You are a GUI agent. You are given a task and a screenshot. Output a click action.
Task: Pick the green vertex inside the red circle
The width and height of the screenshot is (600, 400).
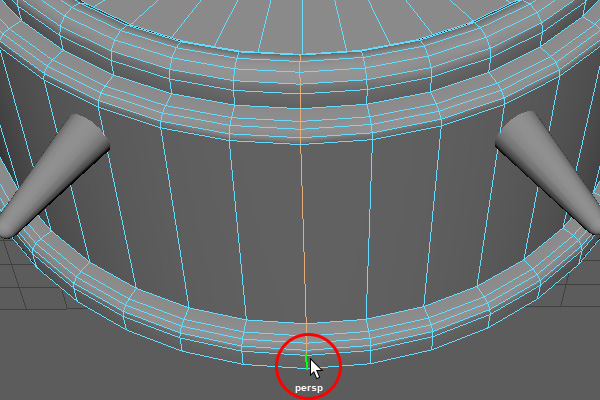[306, 362]
